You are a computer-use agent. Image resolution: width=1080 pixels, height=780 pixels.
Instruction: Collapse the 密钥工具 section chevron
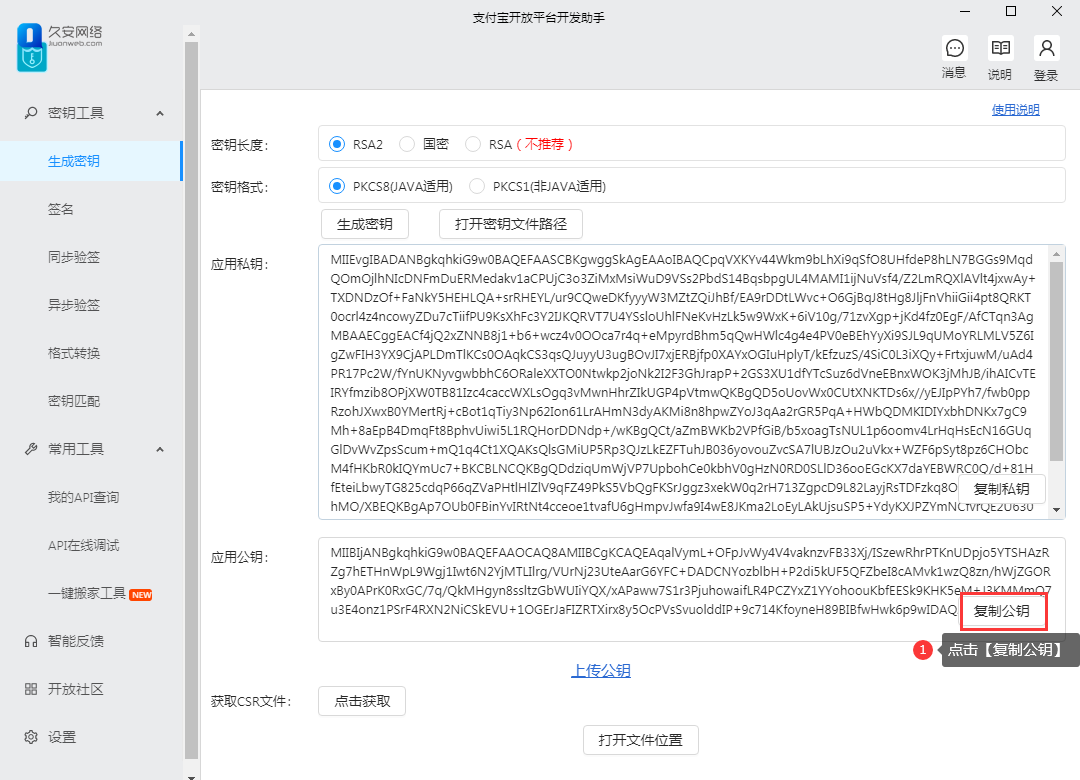[160, 113]
